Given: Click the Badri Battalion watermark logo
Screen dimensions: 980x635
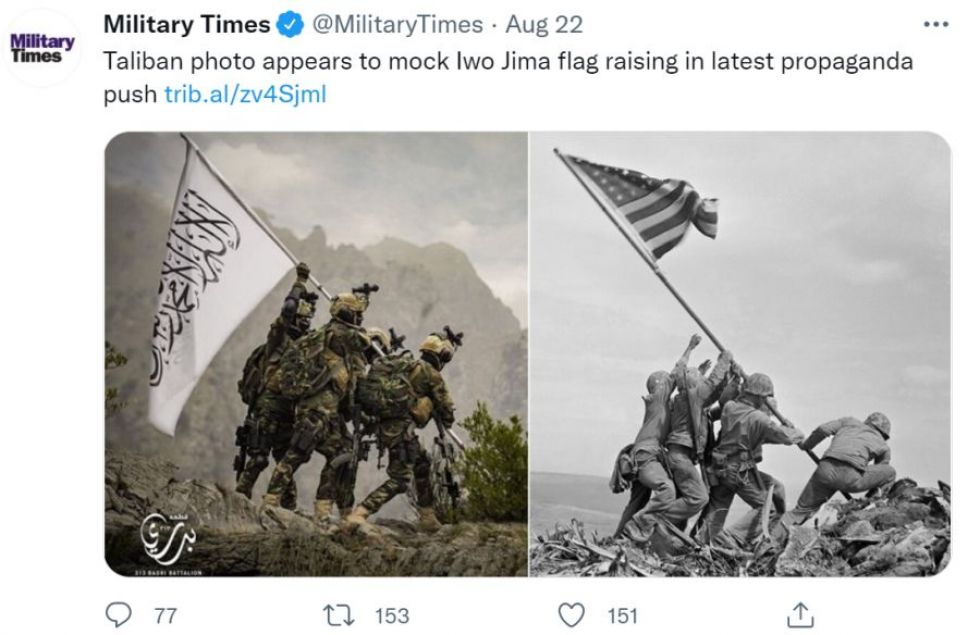Looking at the screenshot, I should tap(168, 542).
